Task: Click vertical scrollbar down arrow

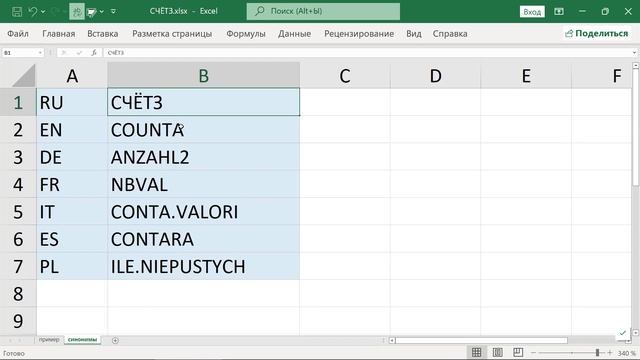Action: click(x=636, y=333)
